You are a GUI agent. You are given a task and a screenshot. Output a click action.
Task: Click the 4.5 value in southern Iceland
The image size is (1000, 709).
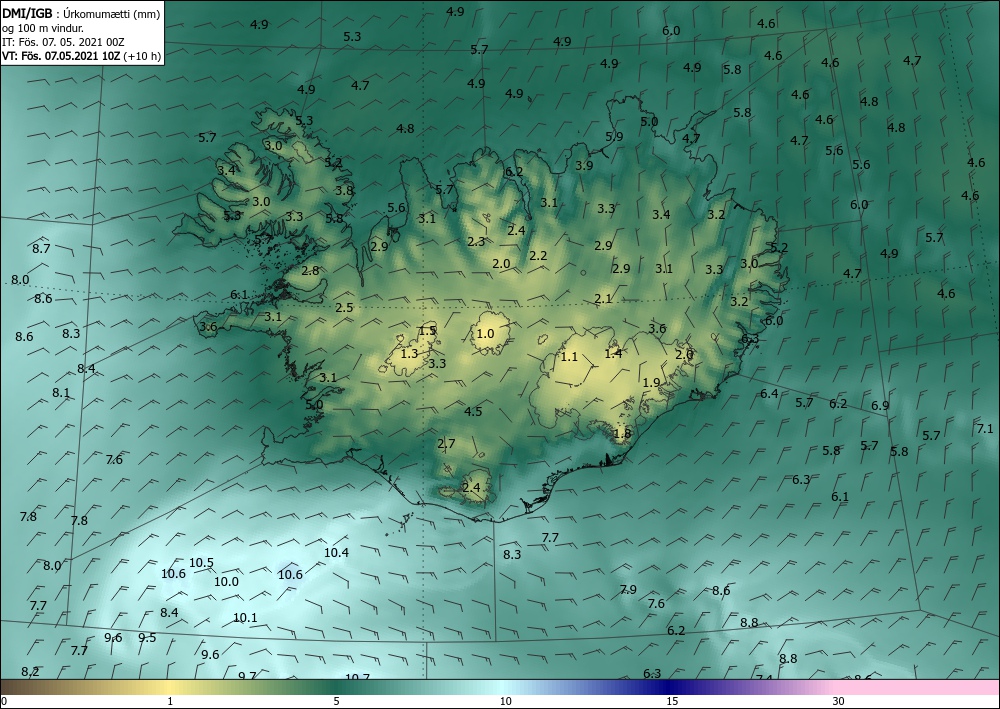click(473, 412)
